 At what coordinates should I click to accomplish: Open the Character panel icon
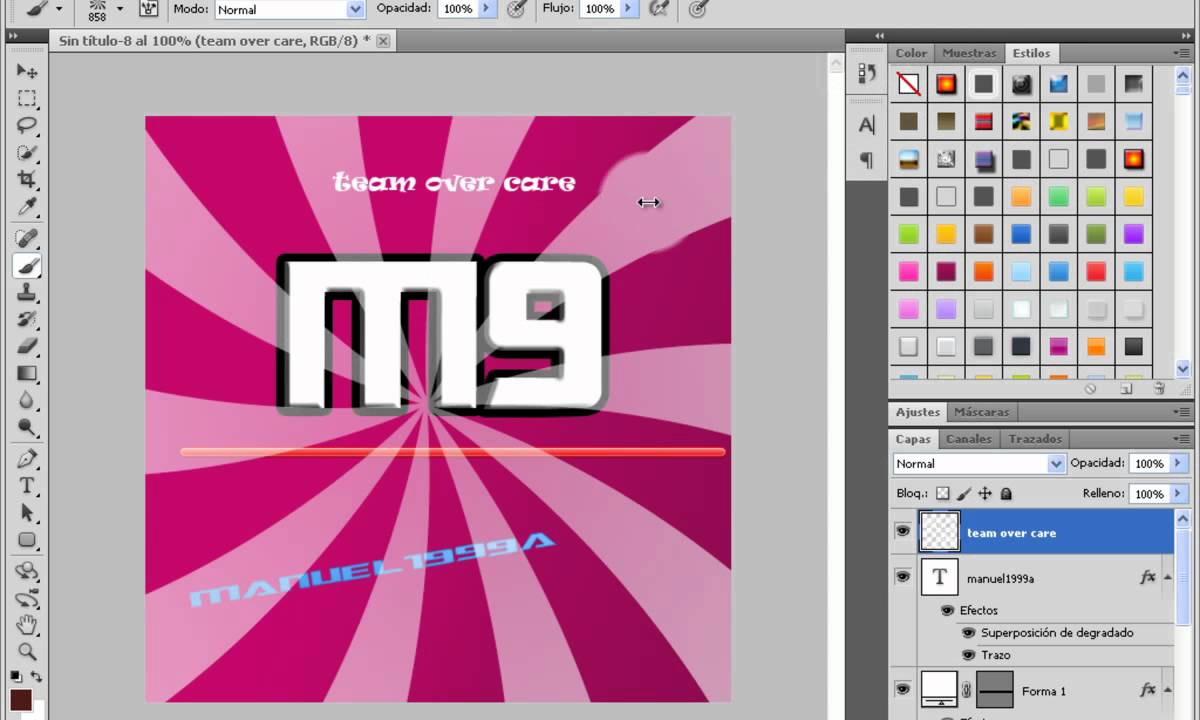pyautogui.click(x=867, y=125)
